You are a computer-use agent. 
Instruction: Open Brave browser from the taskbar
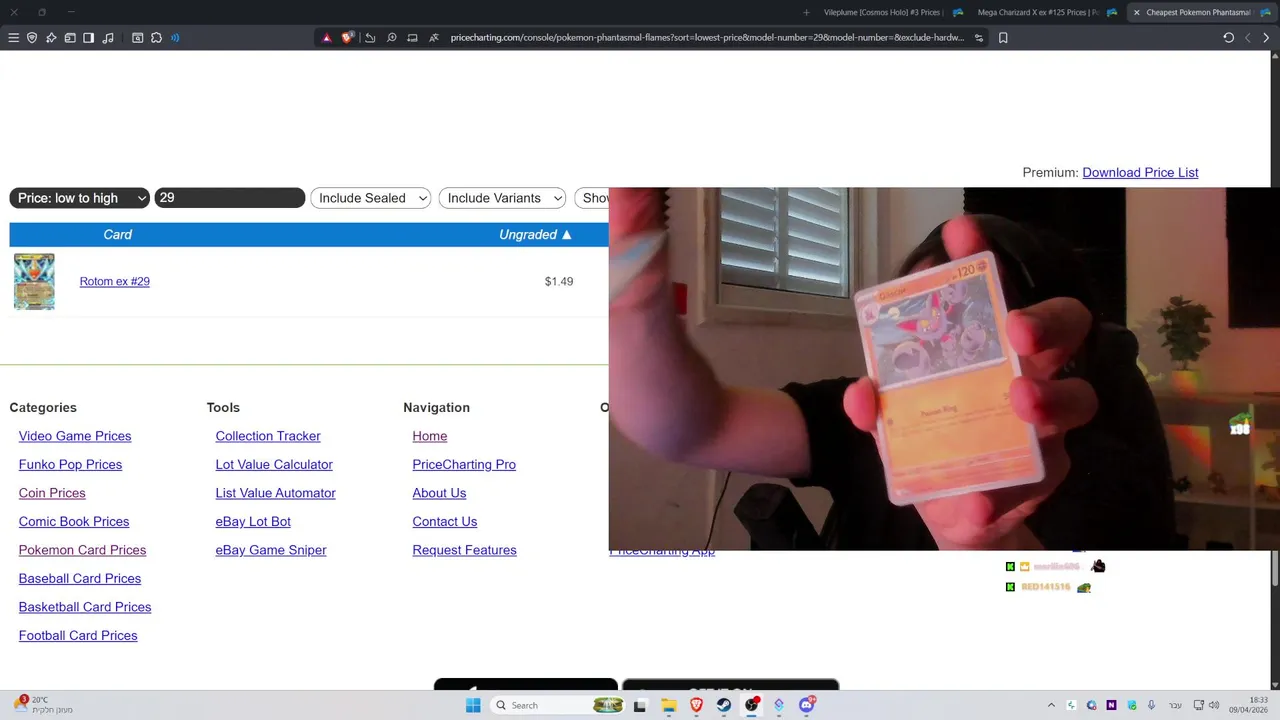click(x=696, y=705)
